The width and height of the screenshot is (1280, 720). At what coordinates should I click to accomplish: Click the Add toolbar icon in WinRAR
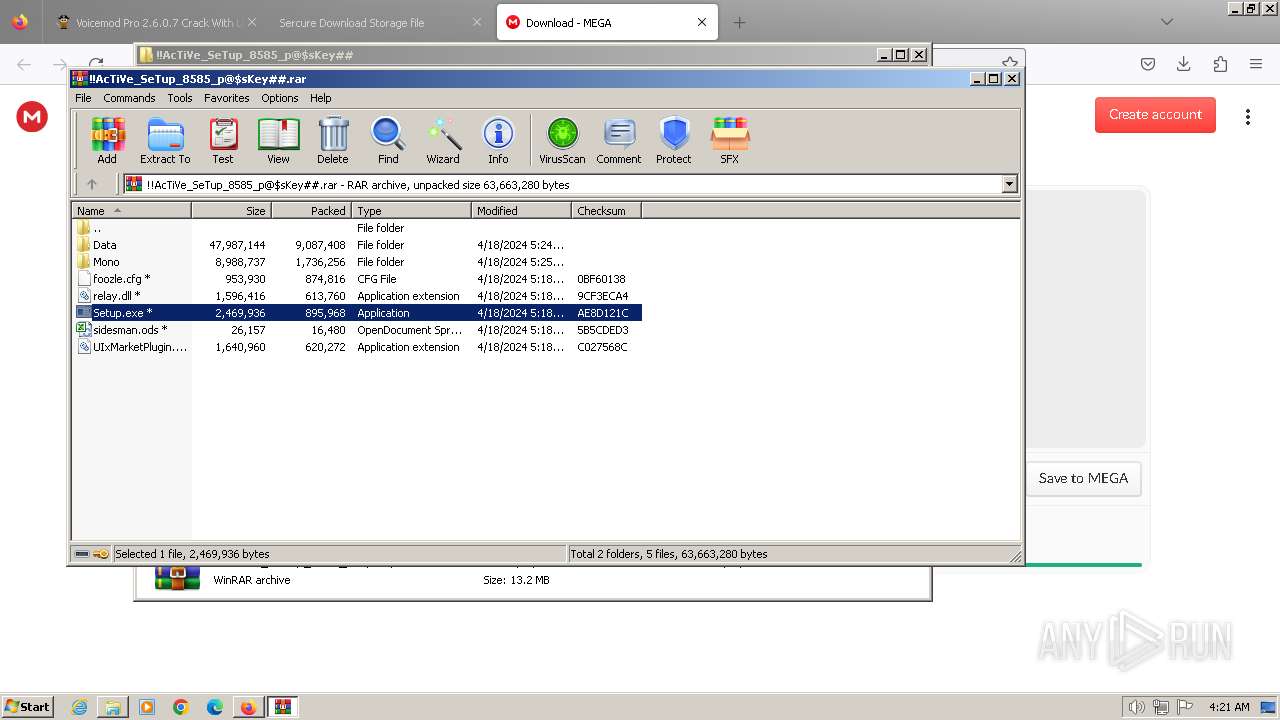107,140
